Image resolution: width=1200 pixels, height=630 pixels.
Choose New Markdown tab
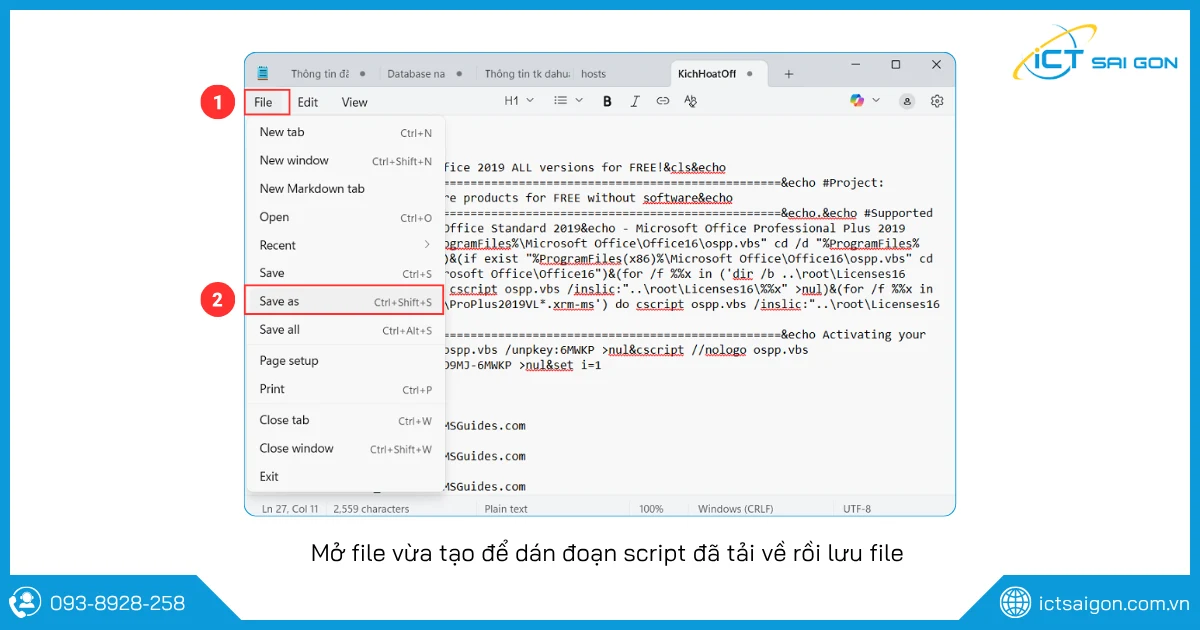click(345, 188)
